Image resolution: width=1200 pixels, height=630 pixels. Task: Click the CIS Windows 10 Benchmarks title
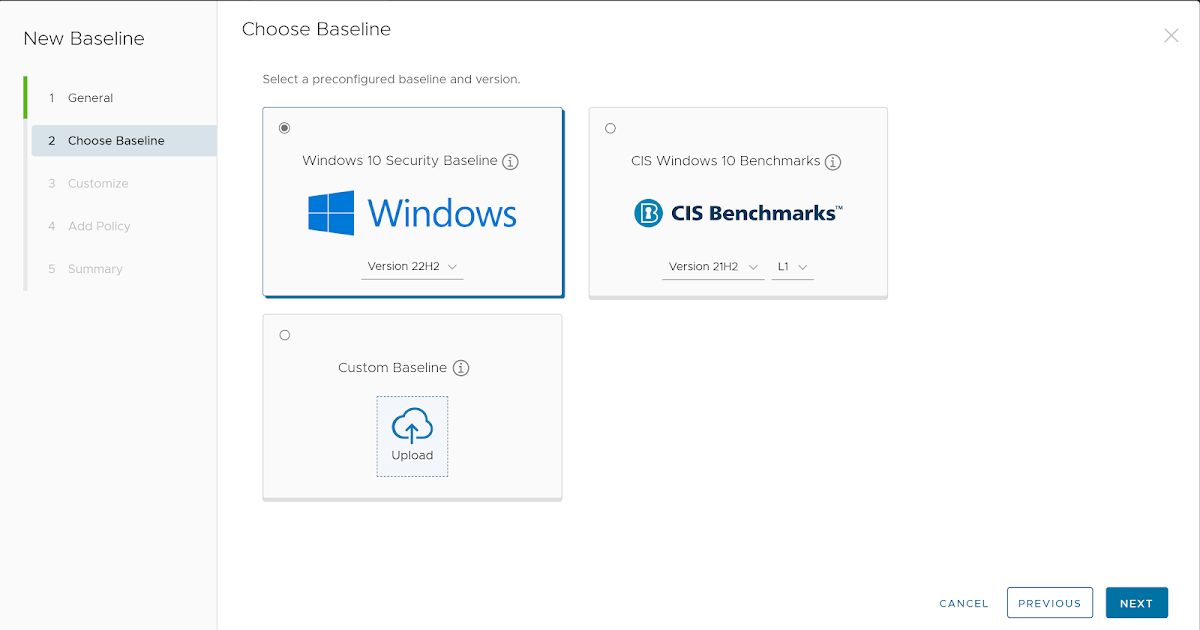(x=726, y=161)
